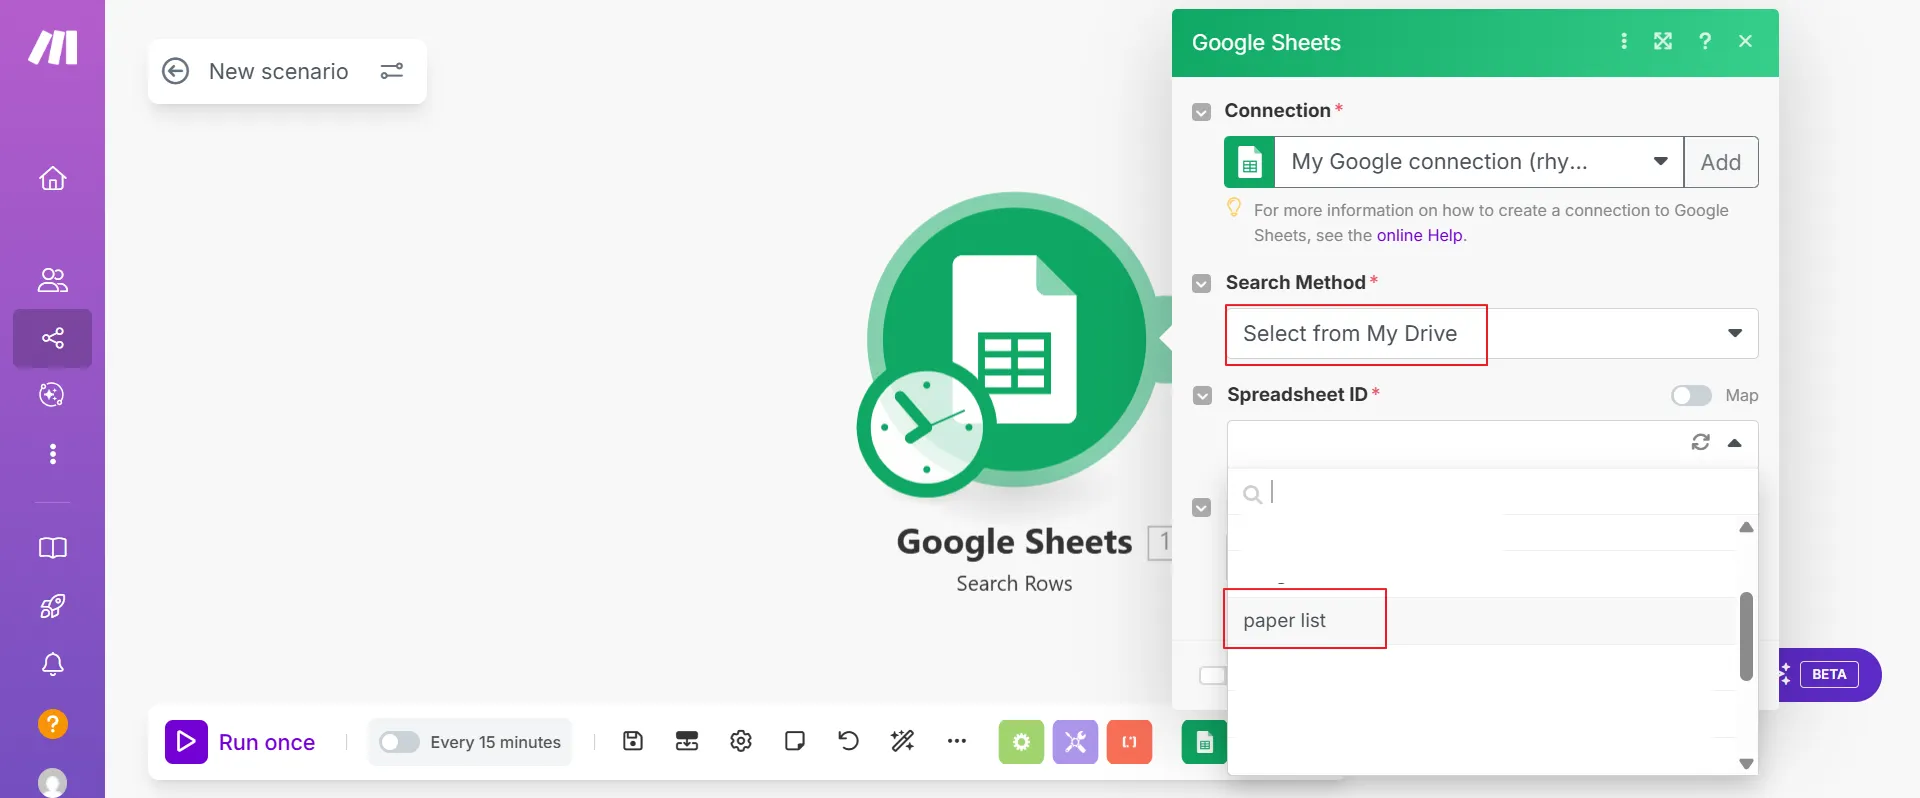Click the dropdown list scroll-up arrow

pos(1746,527)
